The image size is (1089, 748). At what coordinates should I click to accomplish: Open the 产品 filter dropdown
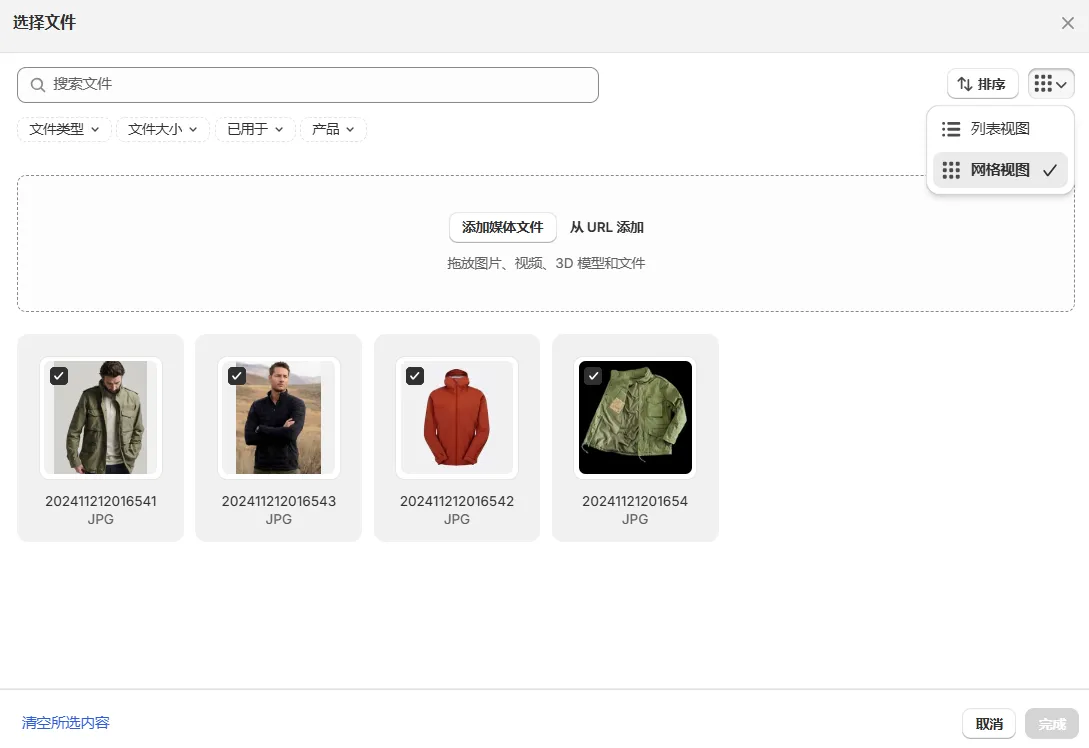click(x=333, y=129)
